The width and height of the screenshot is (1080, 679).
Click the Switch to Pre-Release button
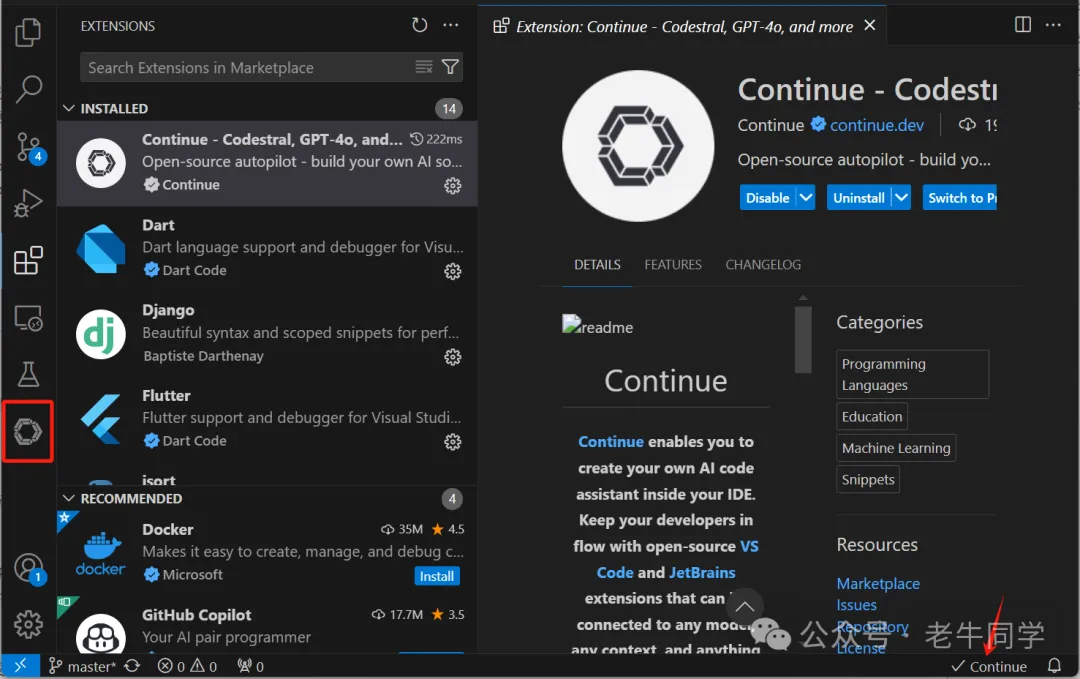(x=959, y=198)
